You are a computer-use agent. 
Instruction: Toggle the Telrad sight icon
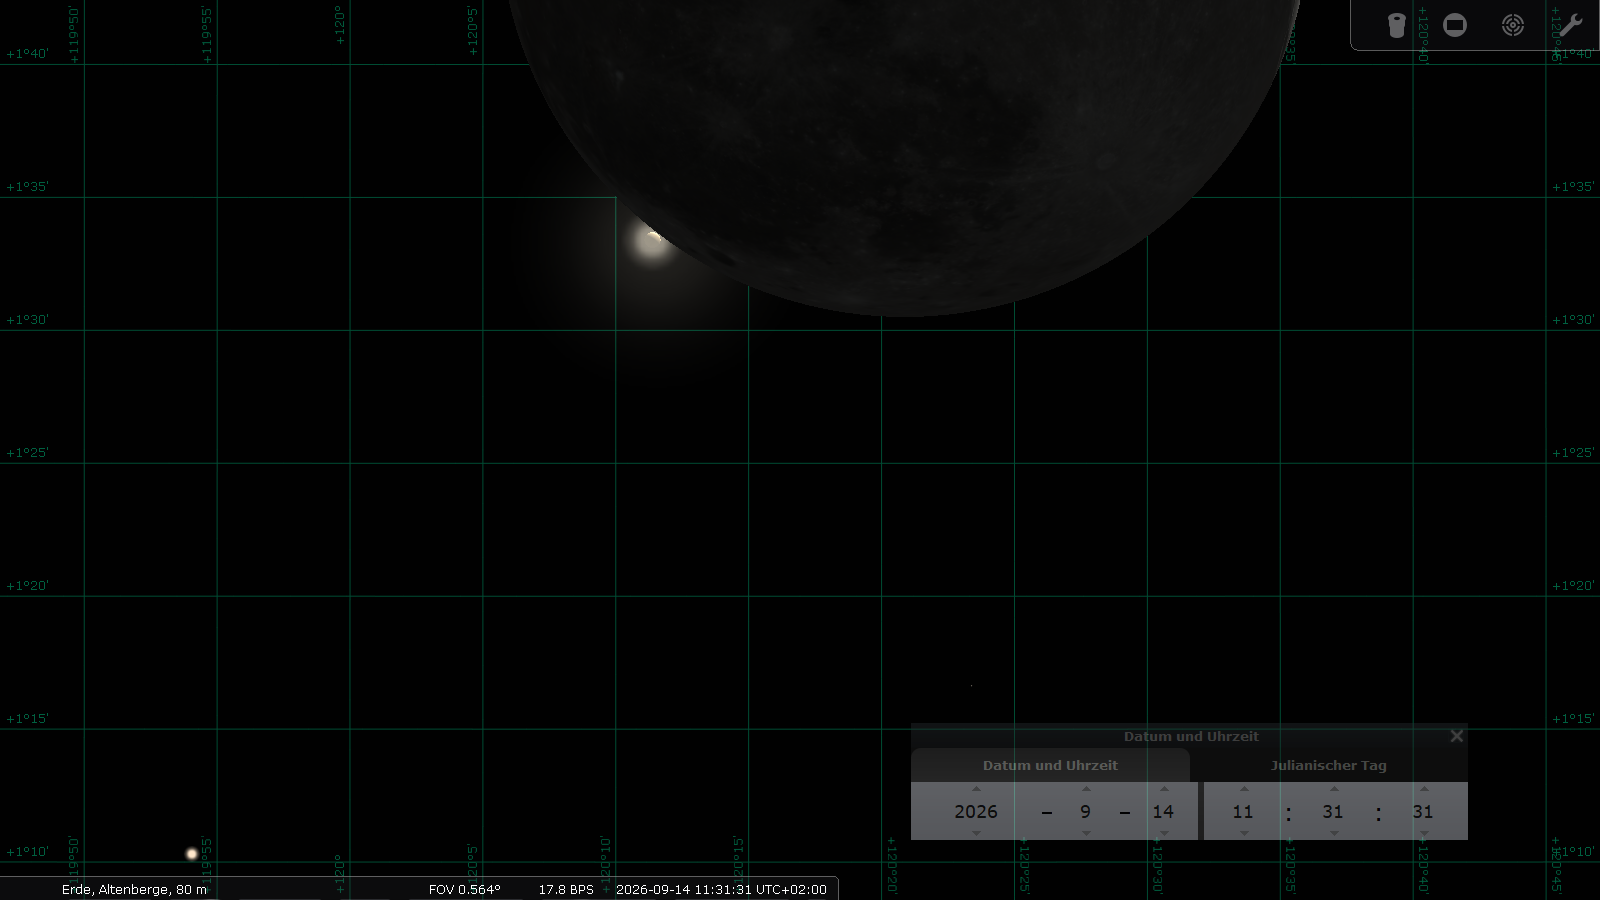pyautogui.click(x=1513, y=25)
